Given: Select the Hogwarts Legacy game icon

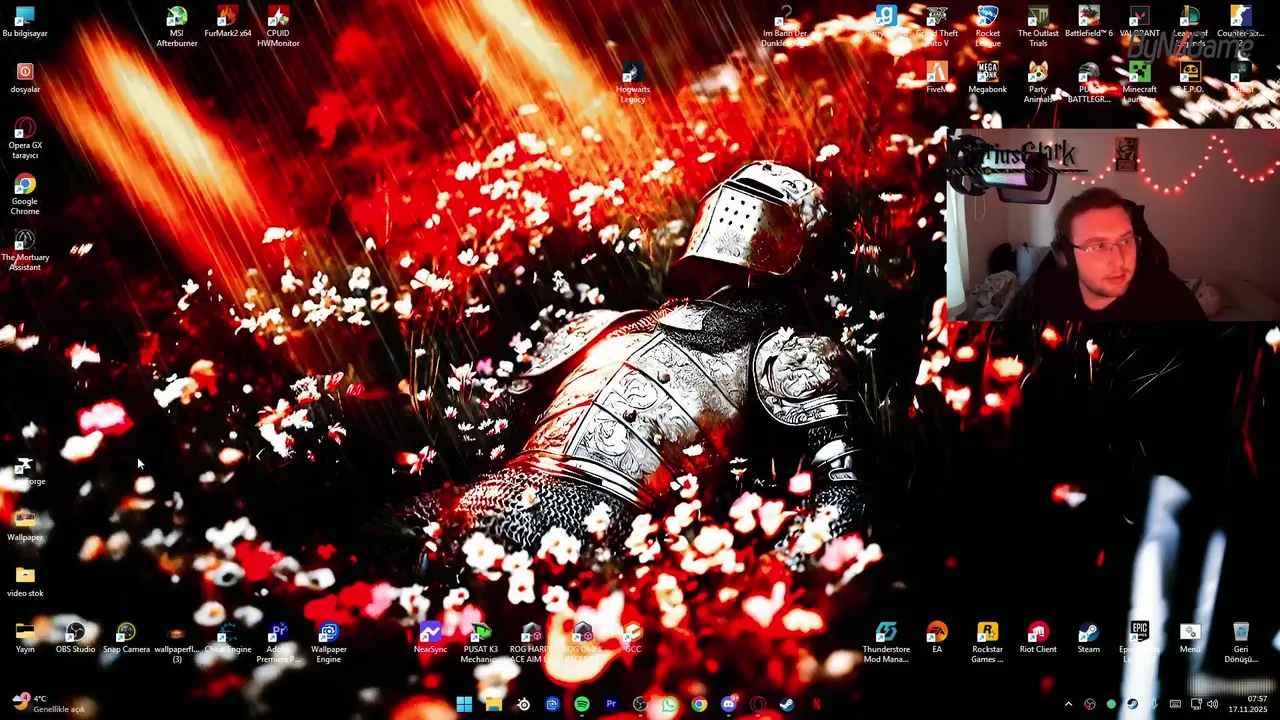Looking at the screenshot, I should 633,83.
